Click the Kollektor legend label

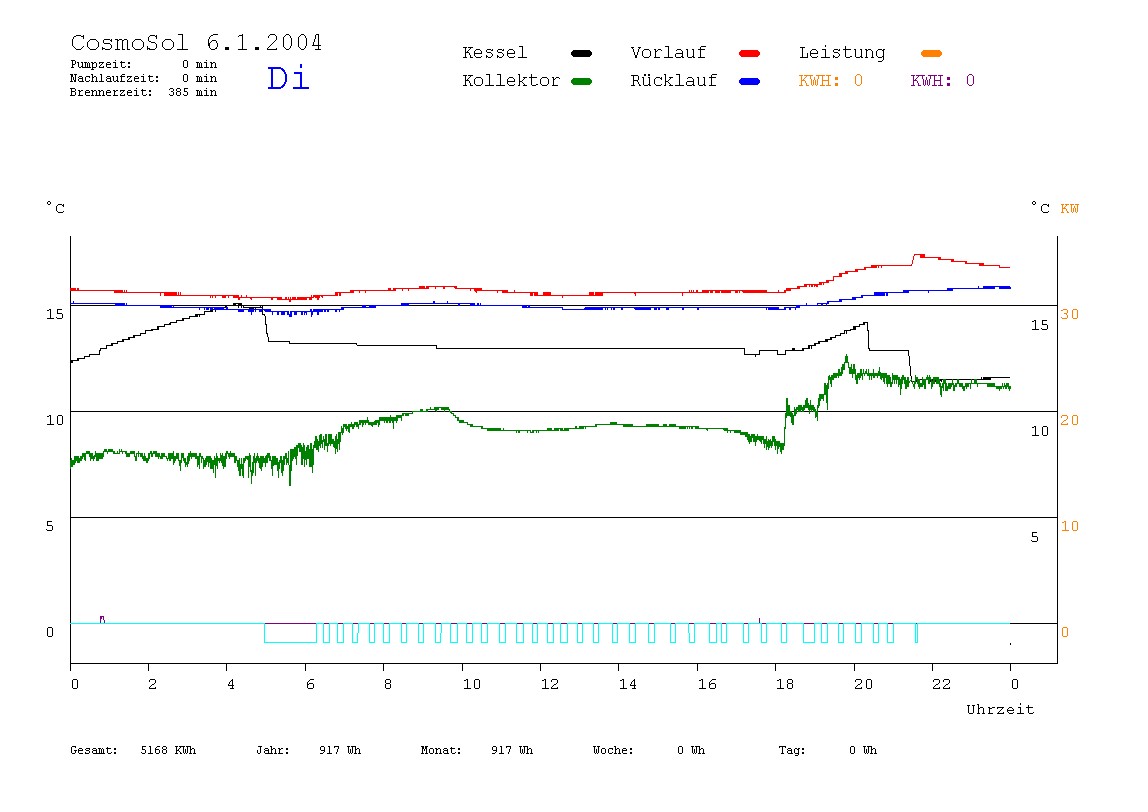pyautogui.click(x=511, y=81)
